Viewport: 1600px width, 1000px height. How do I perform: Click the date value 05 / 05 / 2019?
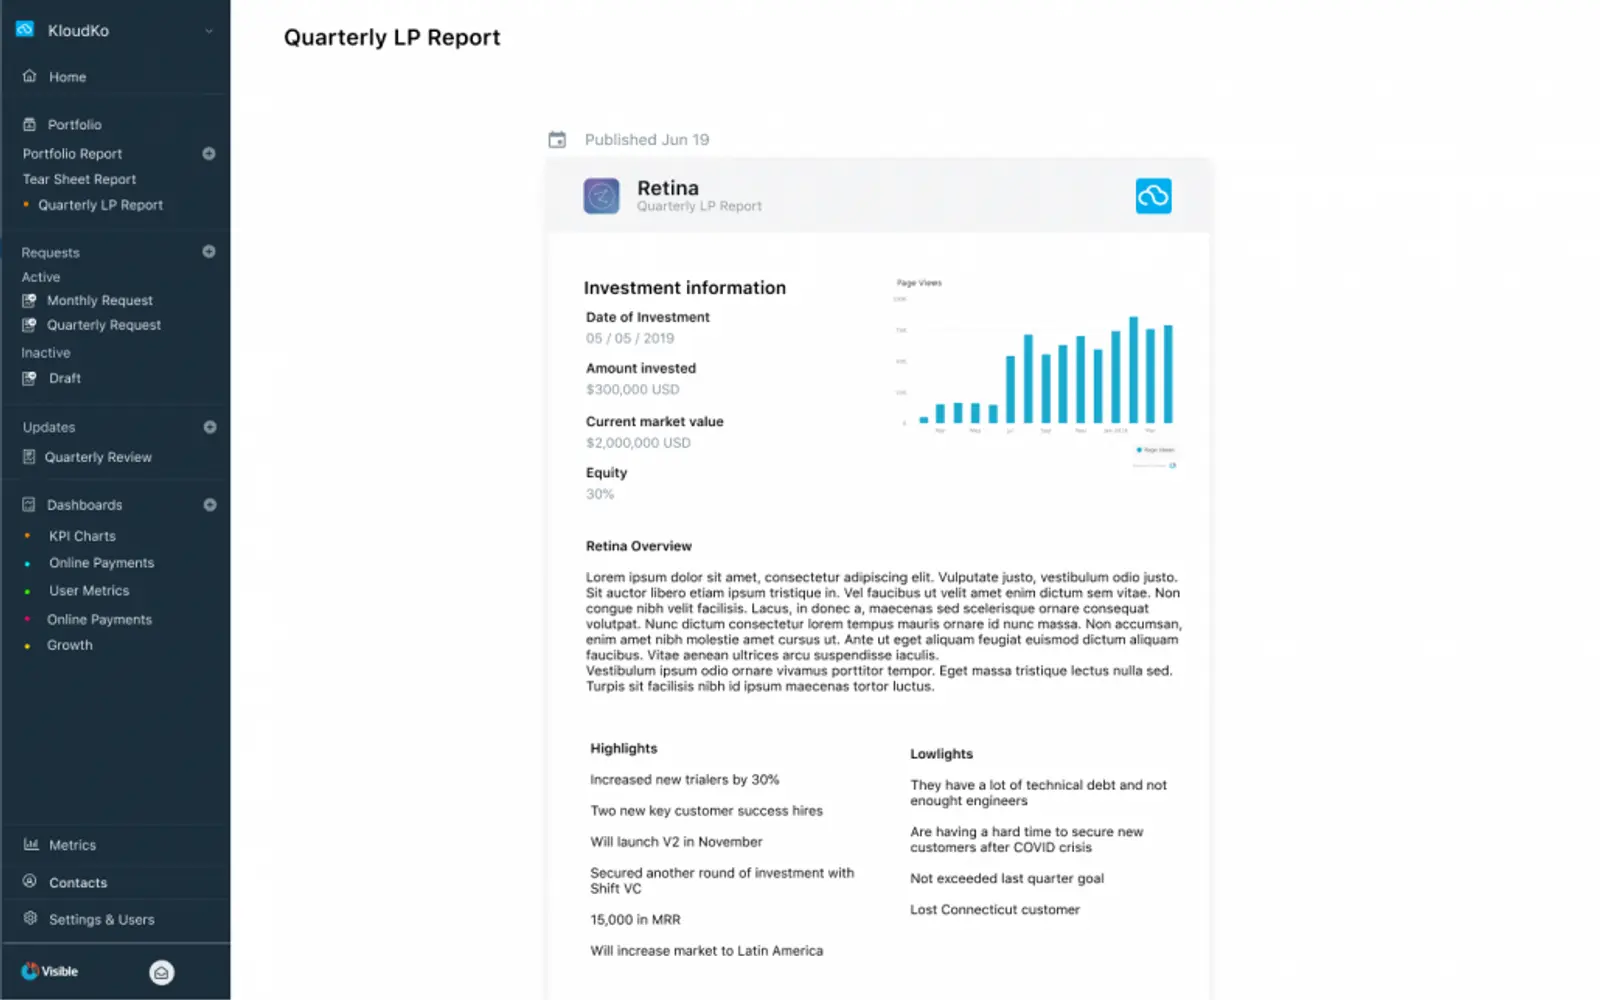(x=630, y=338)
